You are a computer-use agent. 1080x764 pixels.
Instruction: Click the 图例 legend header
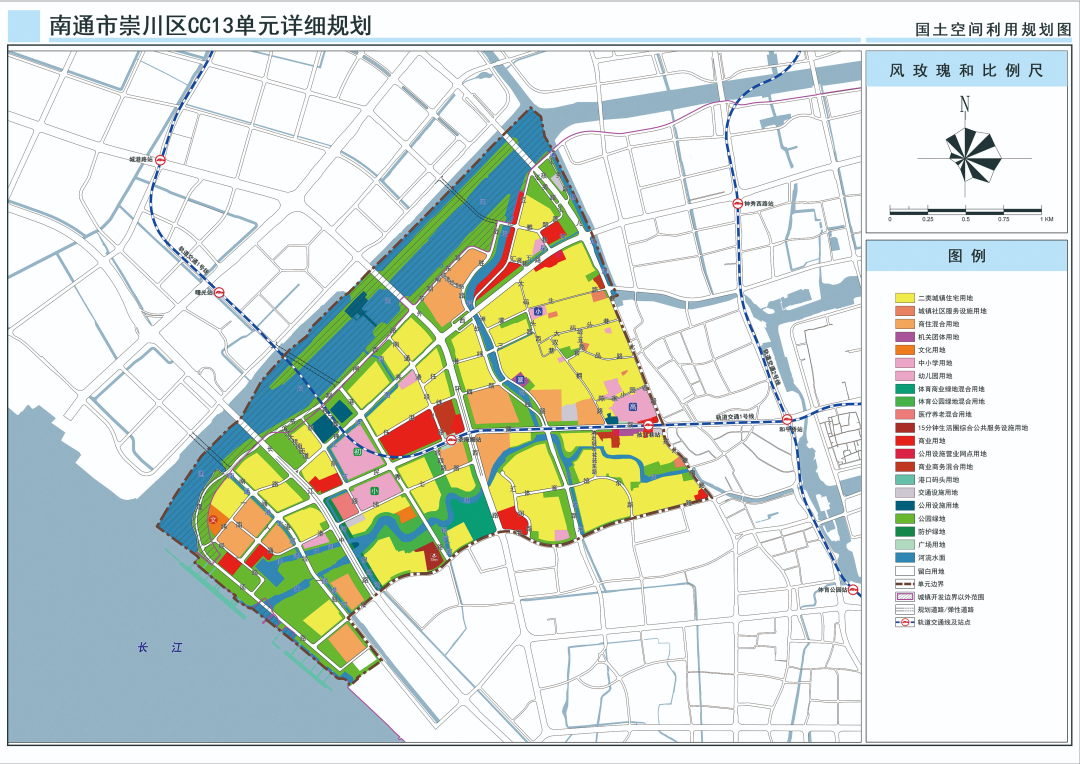966,256
